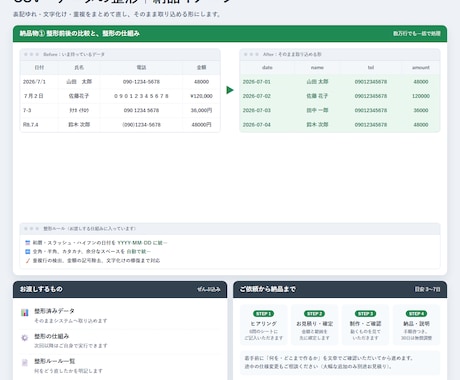Click the 整形の仕組み item title
The image size is (460, 380).
tap(52, 336)
